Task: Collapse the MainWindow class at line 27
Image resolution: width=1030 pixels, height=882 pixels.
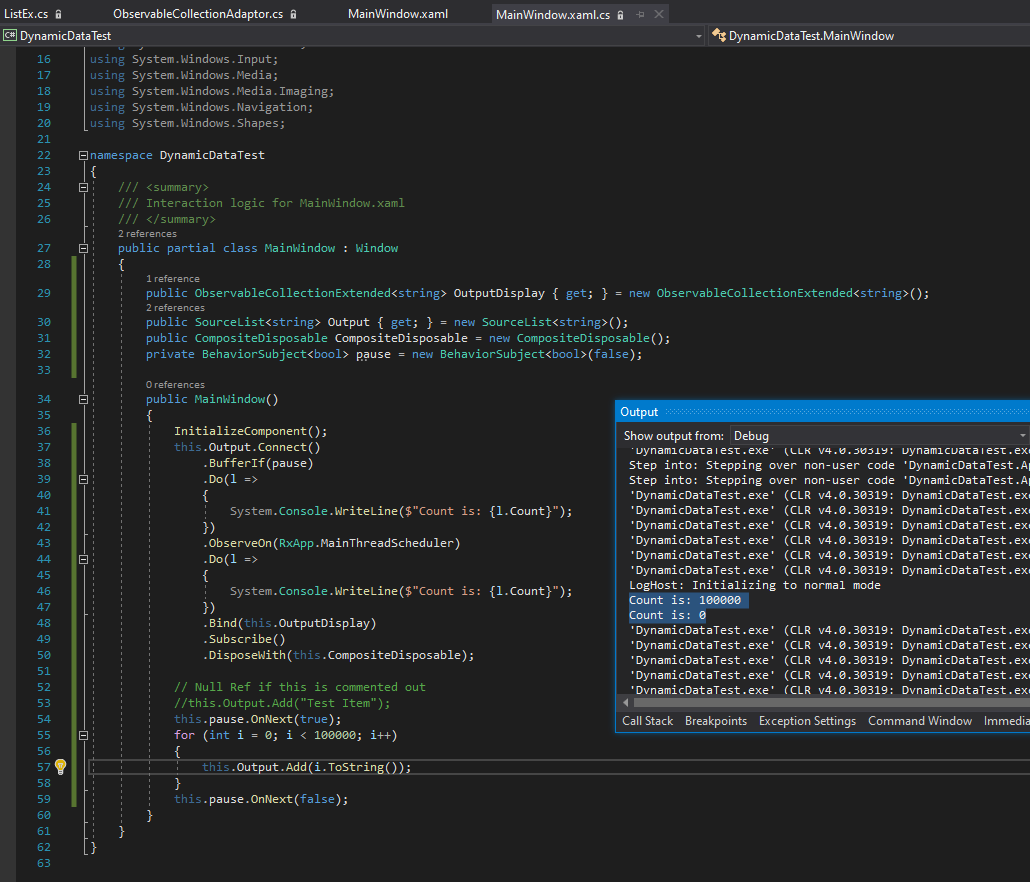Action: point(83,248)
